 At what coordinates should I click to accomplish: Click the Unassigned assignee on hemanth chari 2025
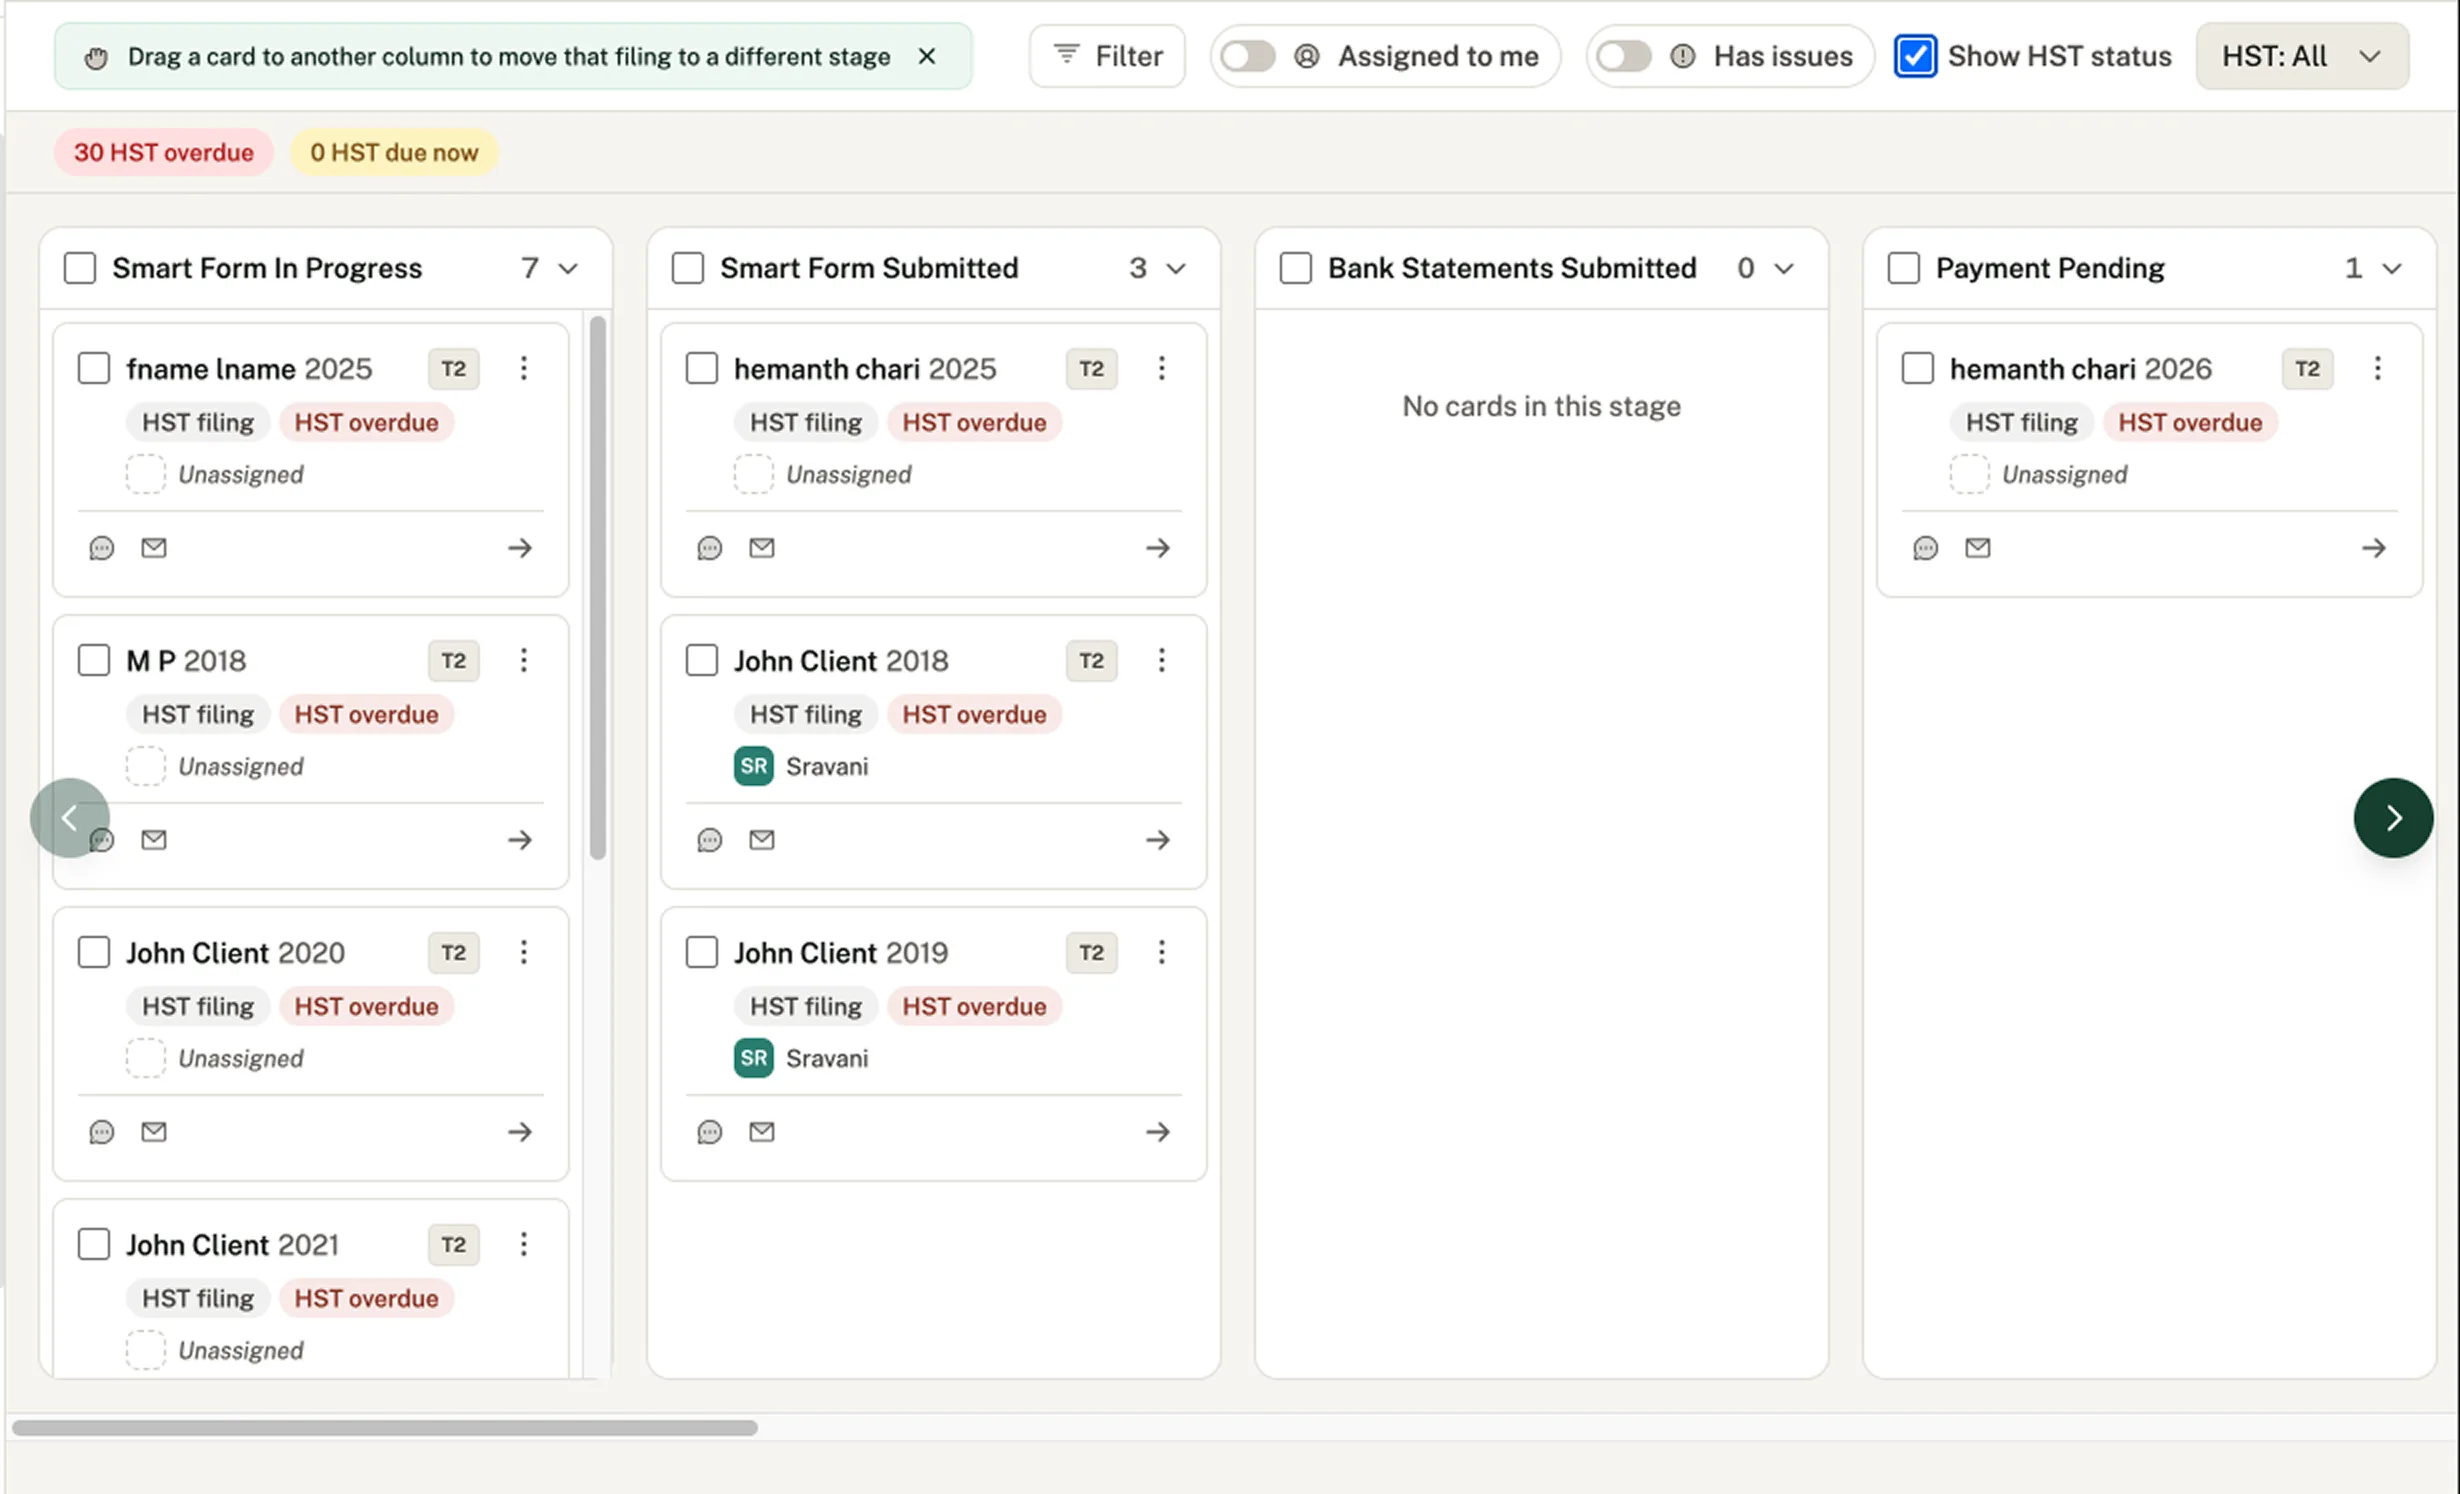(x=823, y=474)
